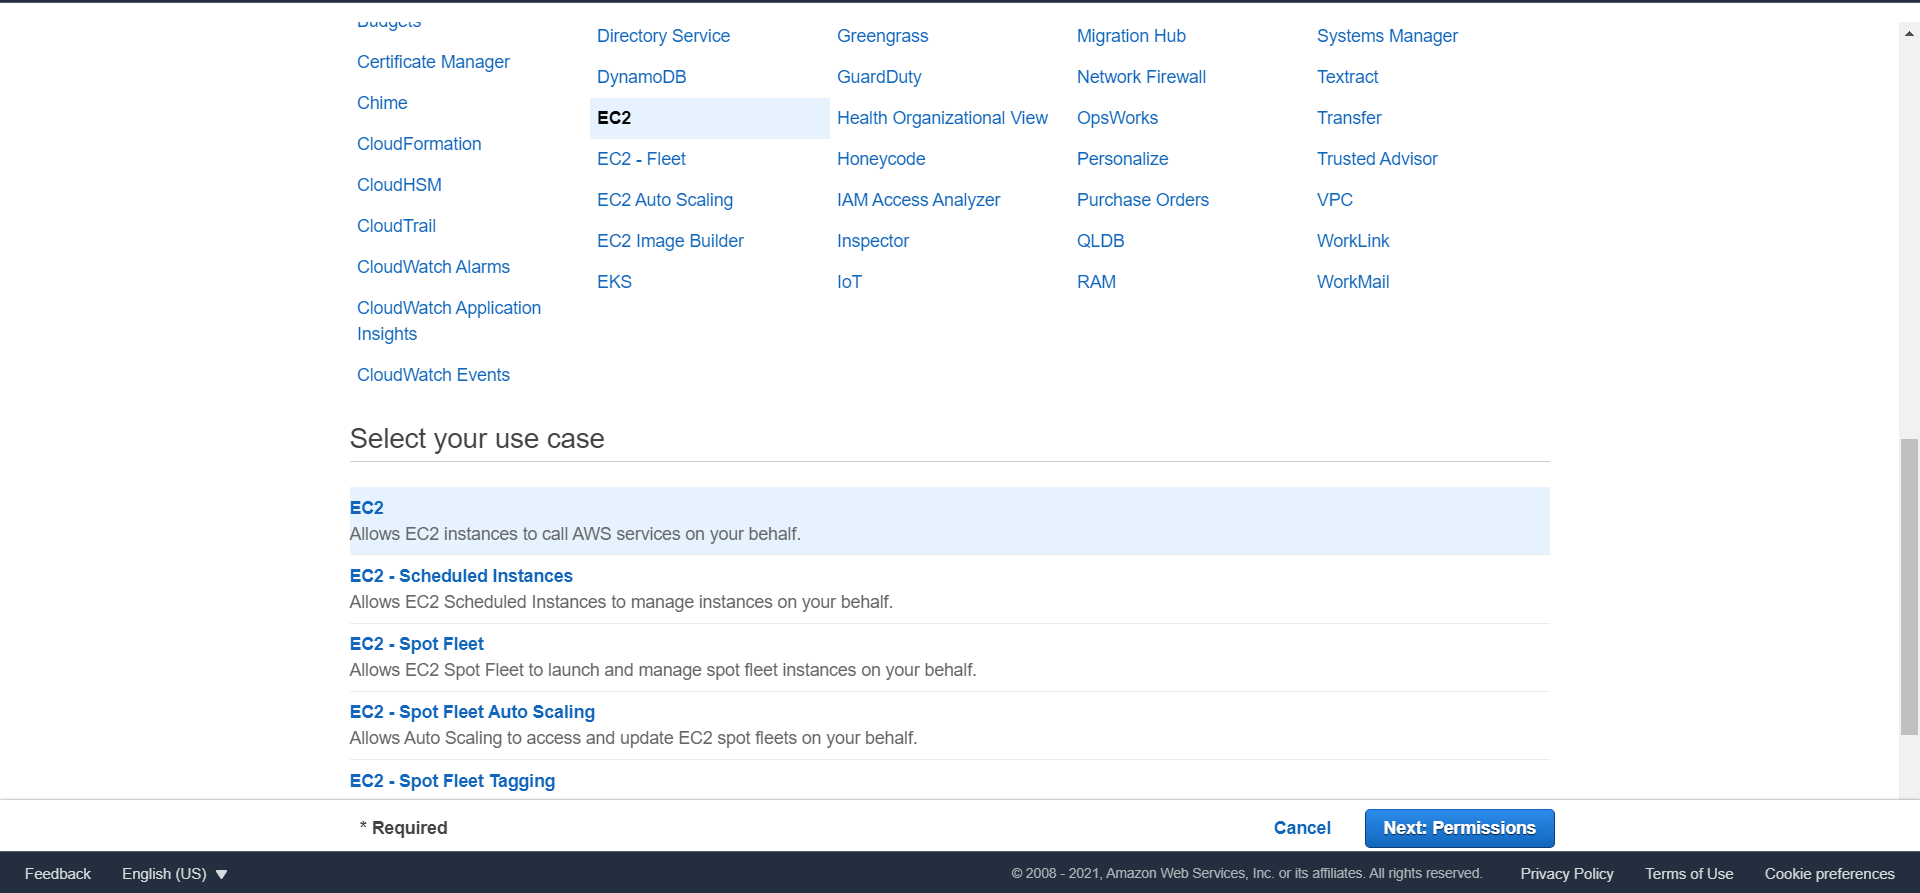
Task: Select the QLDB service
Action: click(x=1100, y=241)
